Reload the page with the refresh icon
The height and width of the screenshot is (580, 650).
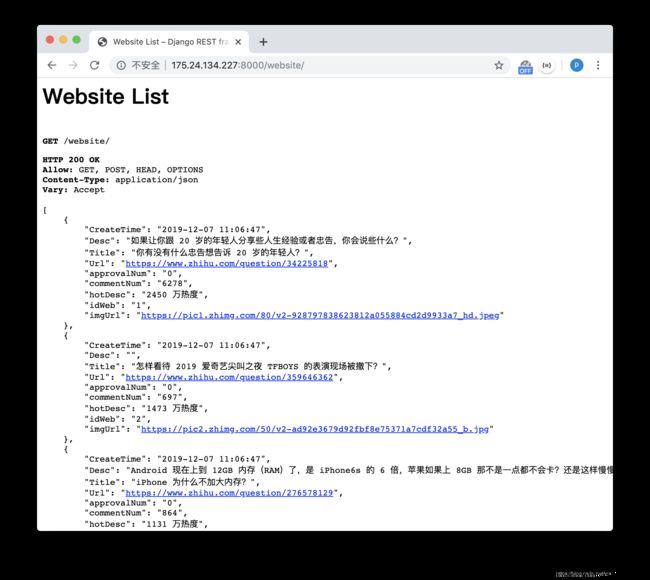95,65
